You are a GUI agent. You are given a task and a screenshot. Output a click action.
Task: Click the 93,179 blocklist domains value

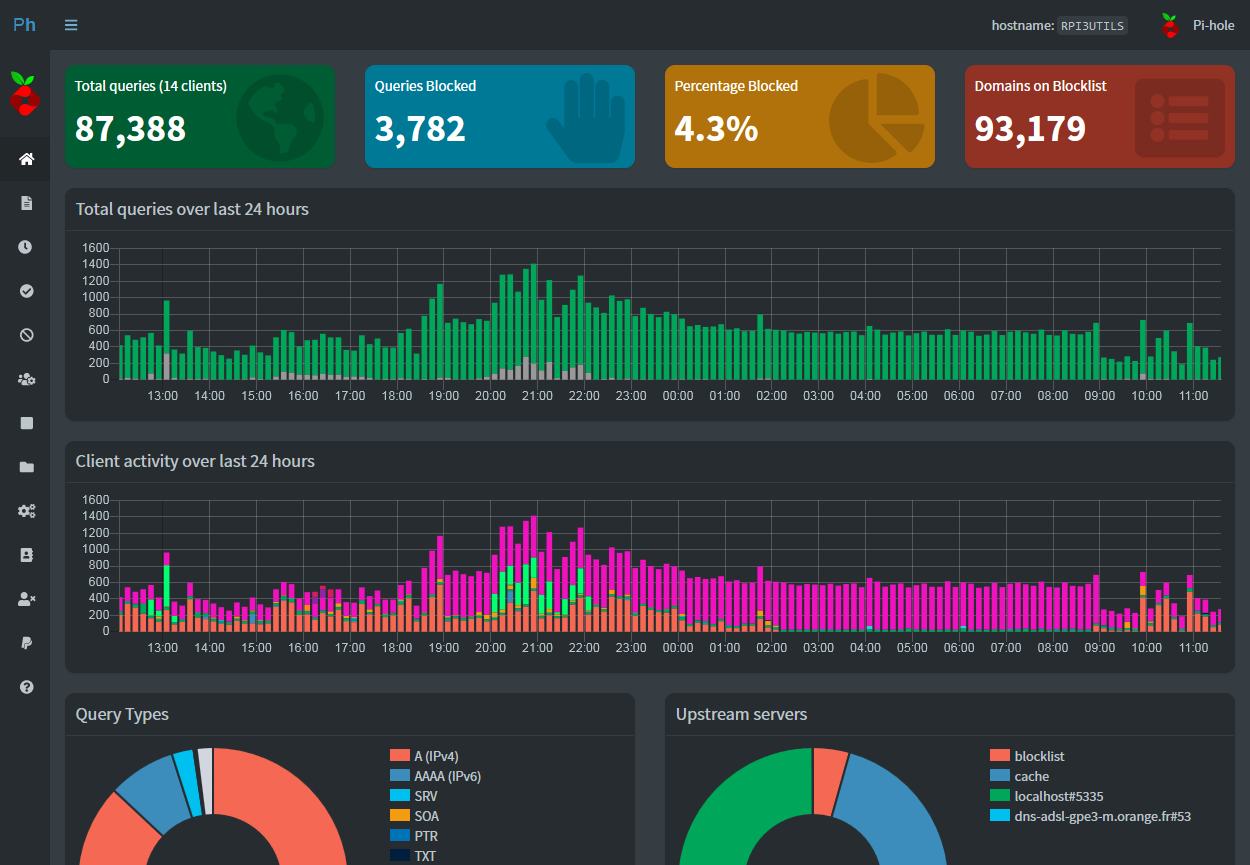pos(1030,129)
